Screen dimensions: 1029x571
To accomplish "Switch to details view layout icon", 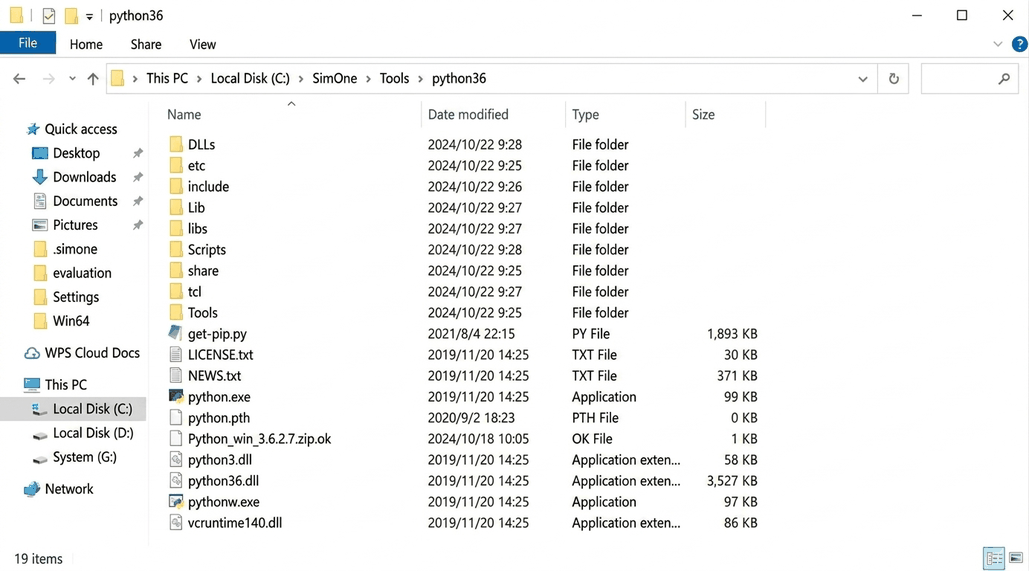I will click(x=994, y=559).
